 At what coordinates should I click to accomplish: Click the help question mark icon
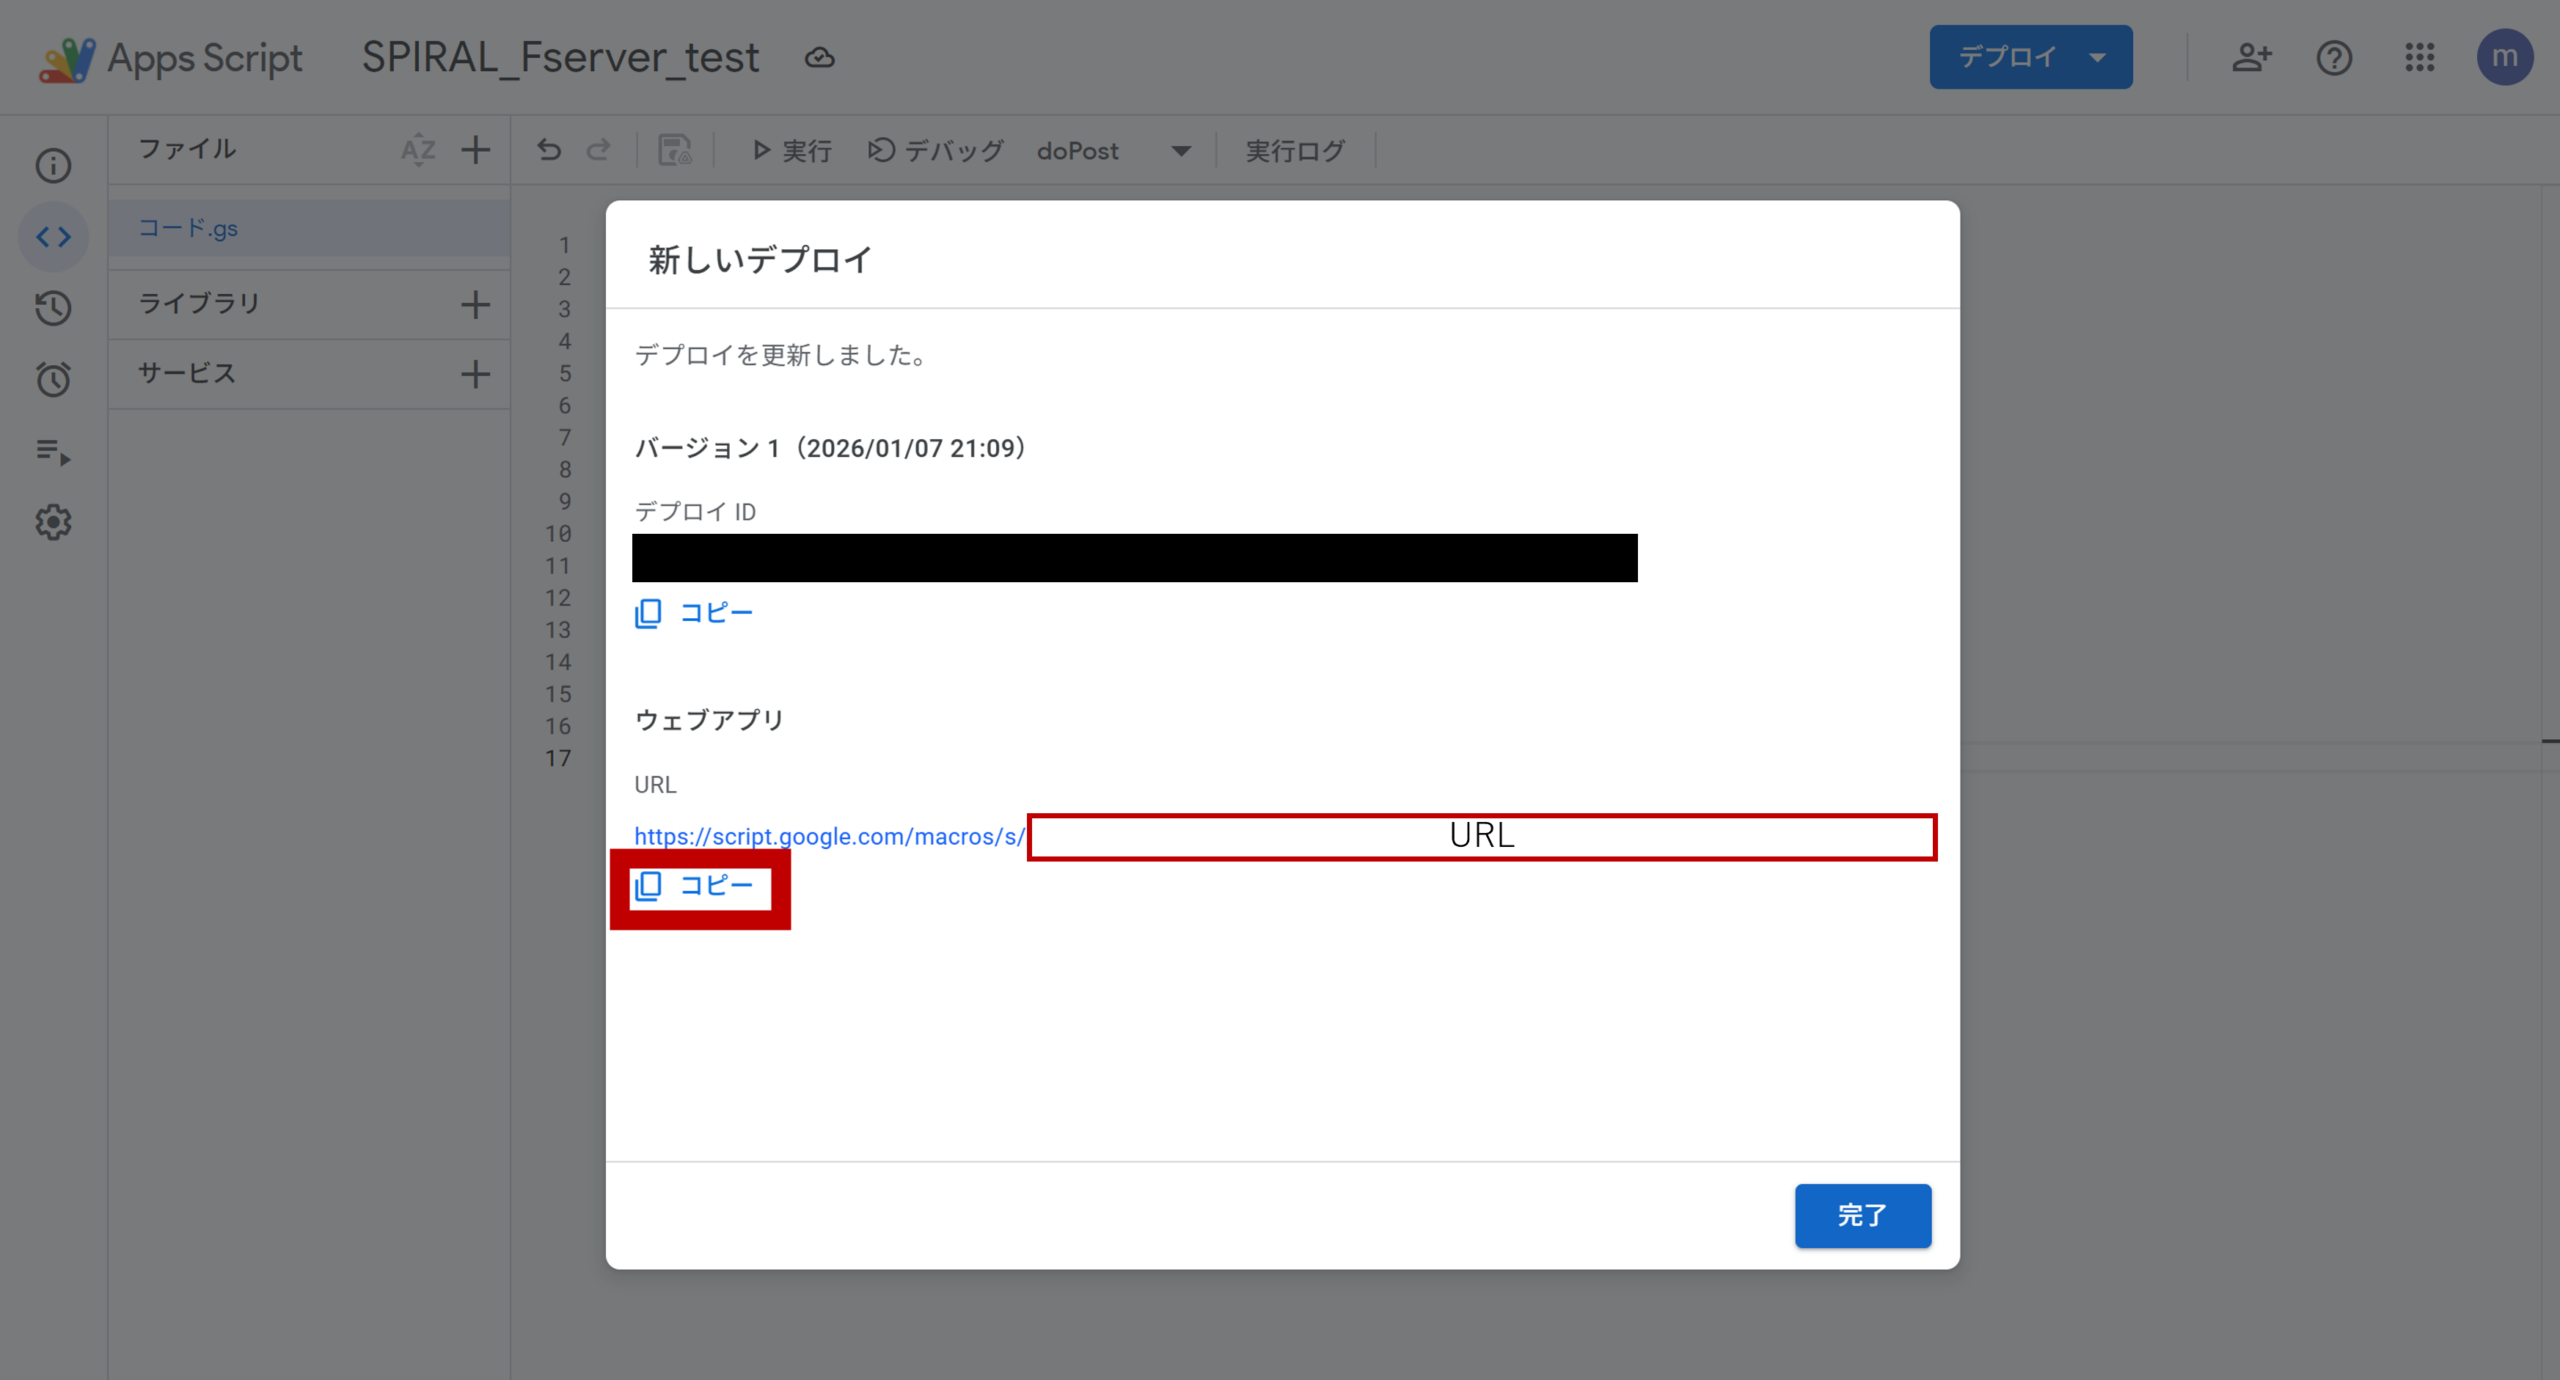click(x=2334, y=57)
